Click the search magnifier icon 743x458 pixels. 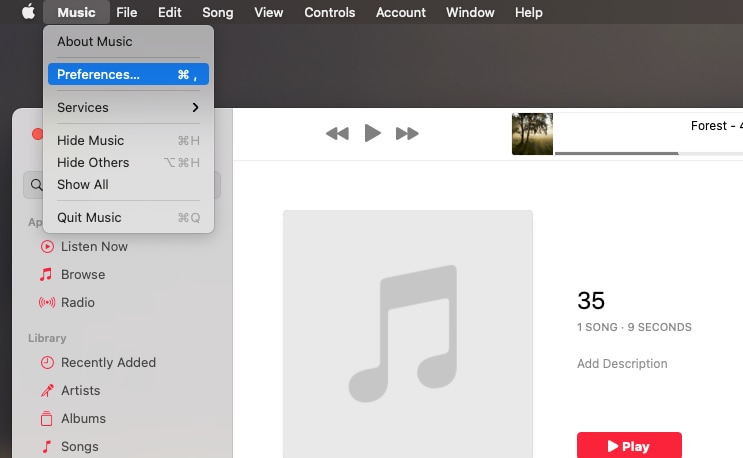point(36,185)
